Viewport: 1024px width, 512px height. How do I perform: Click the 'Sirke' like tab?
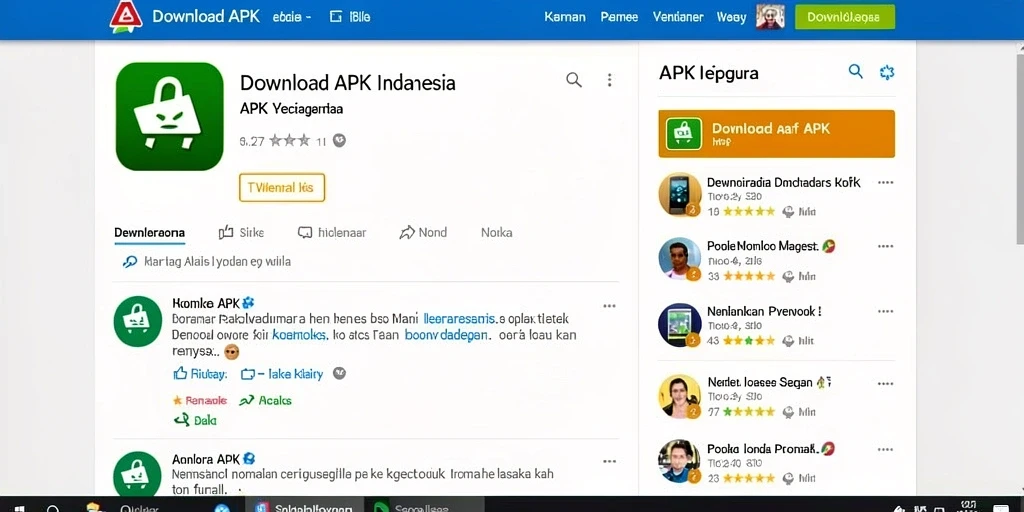click(241, 232)
